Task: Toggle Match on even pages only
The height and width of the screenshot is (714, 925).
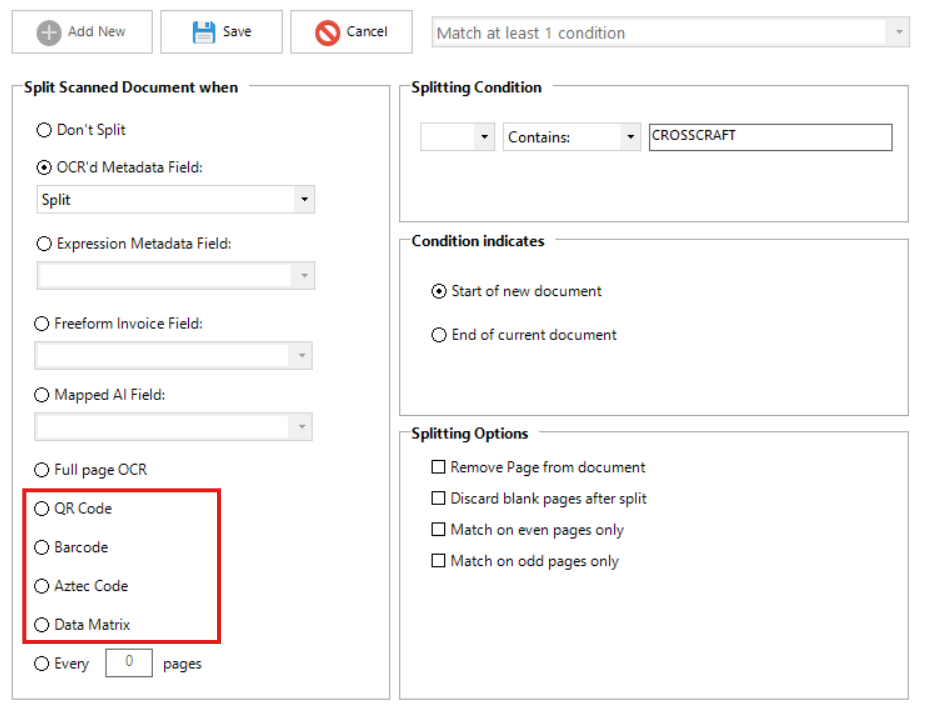Action: 438,530
